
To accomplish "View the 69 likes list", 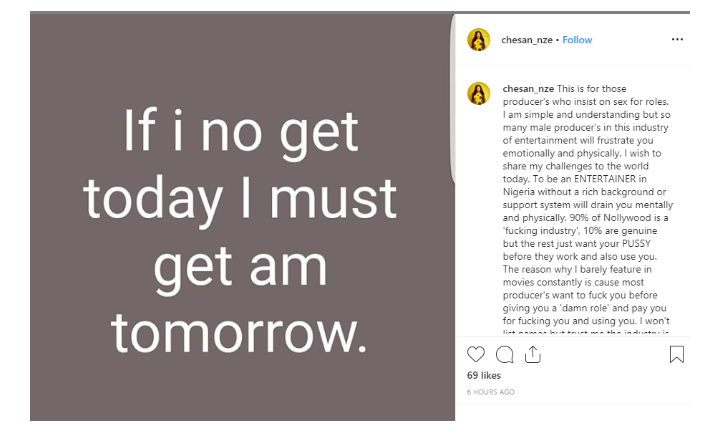I will (486, 375).
